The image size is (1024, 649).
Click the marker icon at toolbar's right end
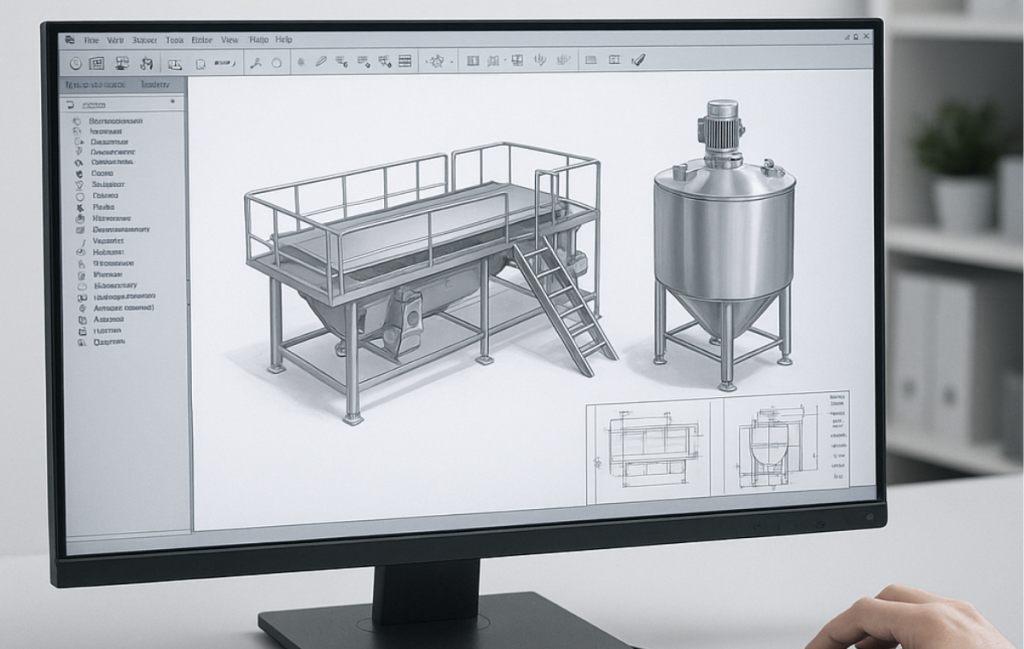point(639,60)
